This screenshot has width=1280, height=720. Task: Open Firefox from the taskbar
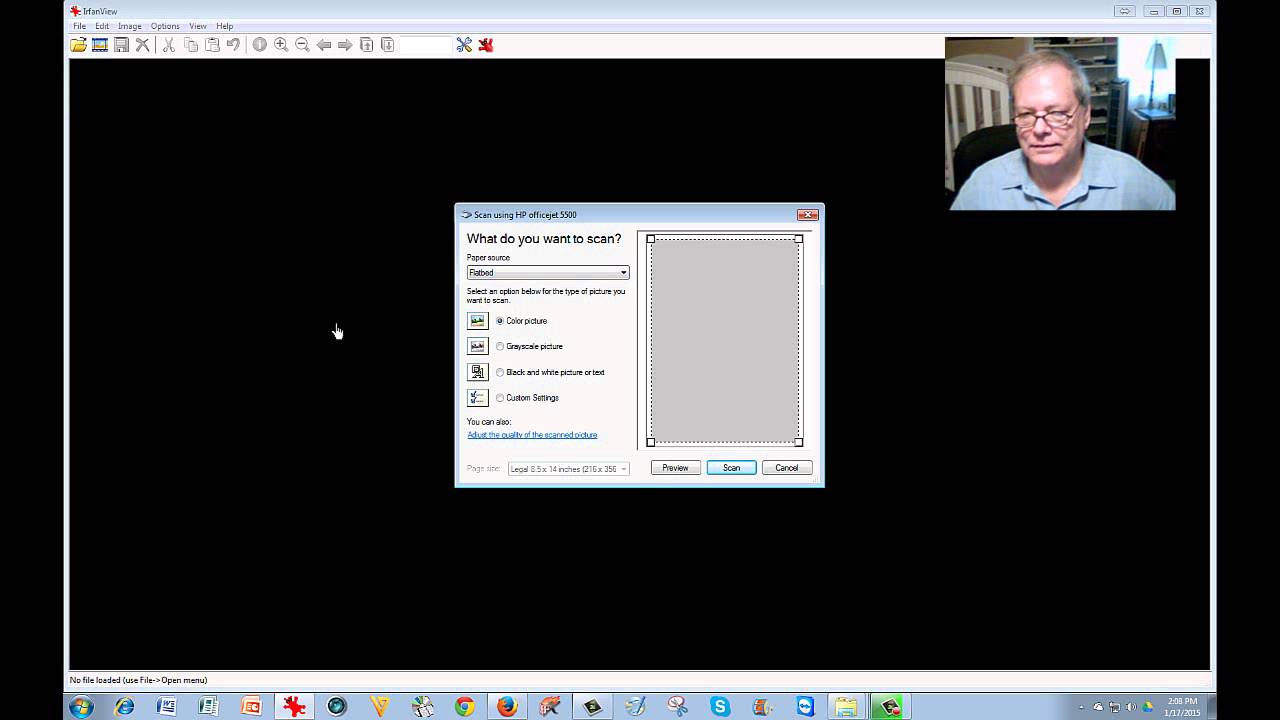(x=507, y=707)
